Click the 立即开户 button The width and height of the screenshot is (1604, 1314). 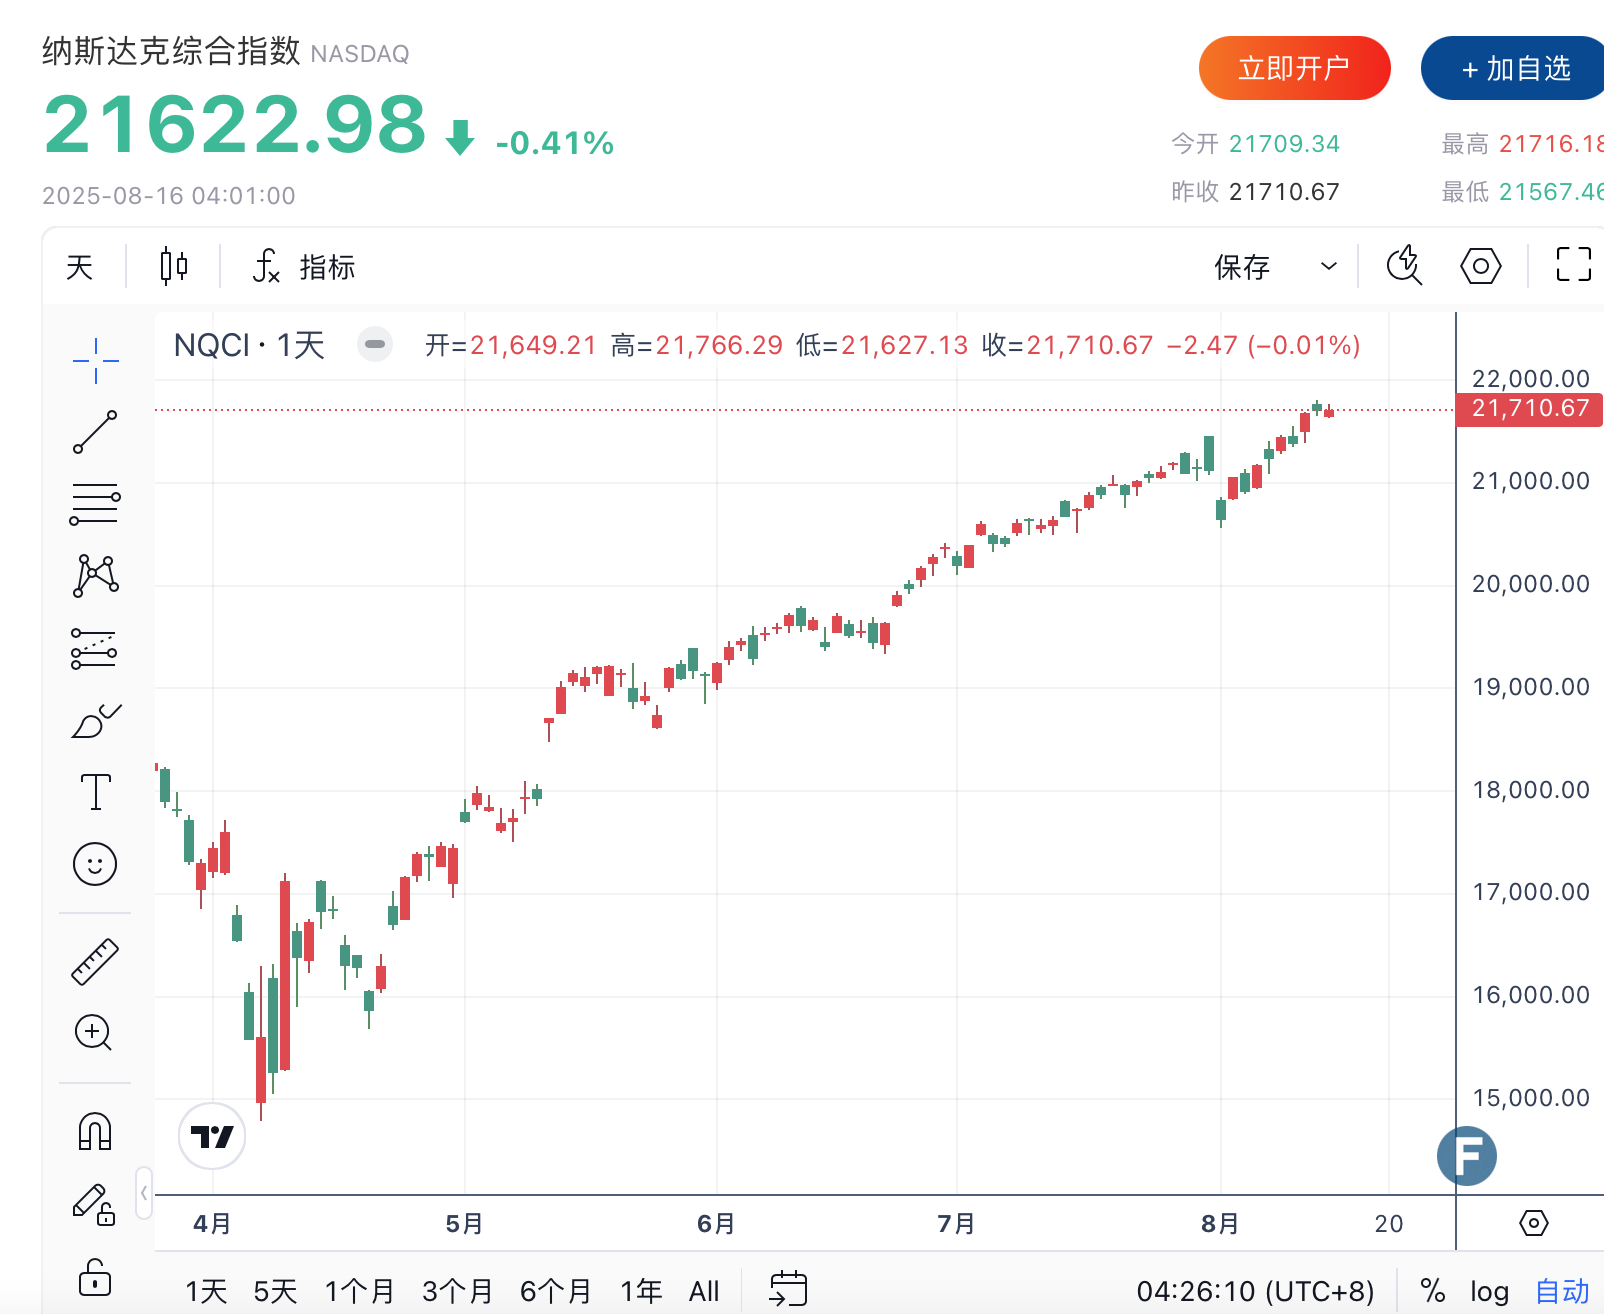1294,68
